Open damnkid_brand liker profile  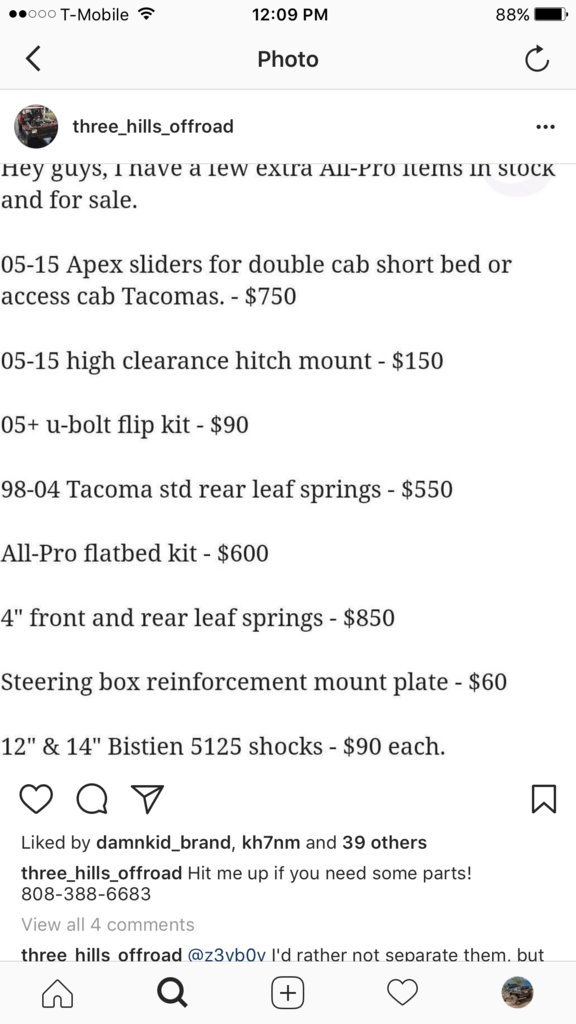click(163, 842)
